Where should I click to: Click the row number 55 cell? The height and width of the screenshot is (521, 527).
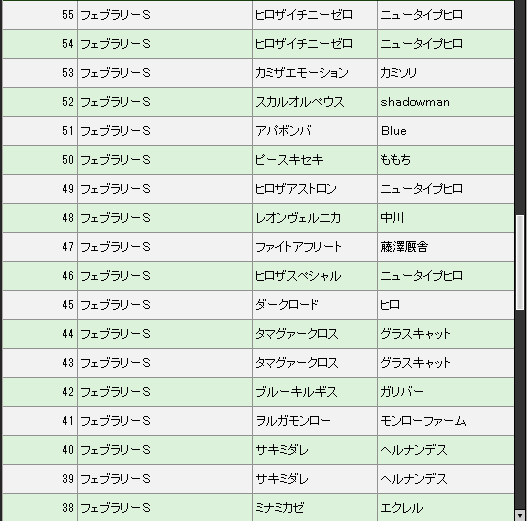(x=40, y=15)
